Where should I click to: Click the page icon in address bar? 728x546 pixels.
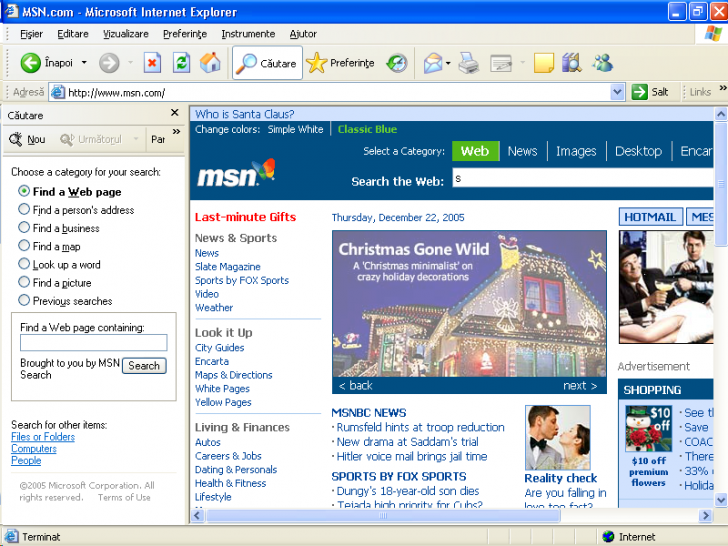coord(58,92)
